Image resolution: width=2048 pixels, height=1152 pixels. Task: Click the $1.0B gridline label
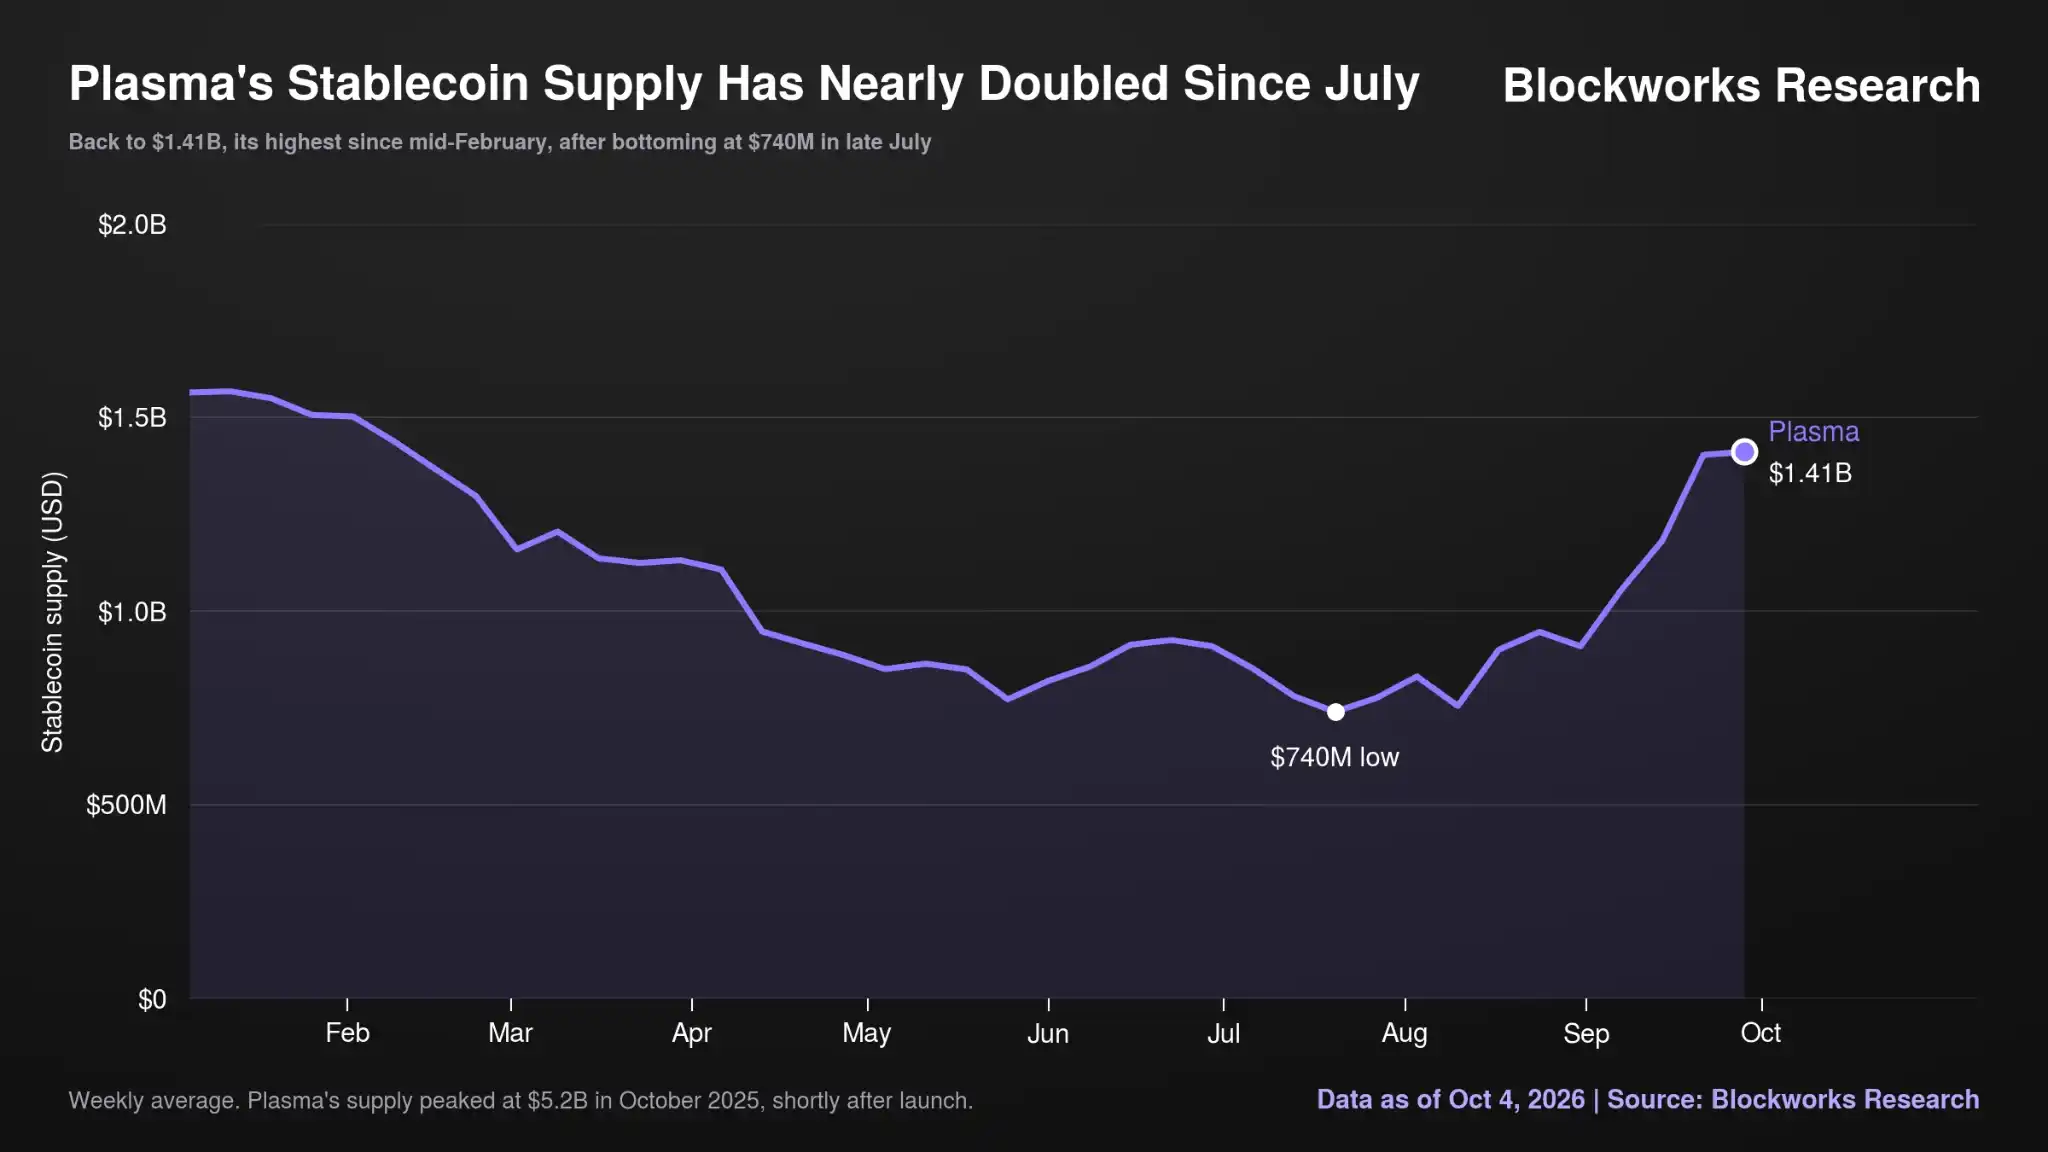click(x=132, y=612)
